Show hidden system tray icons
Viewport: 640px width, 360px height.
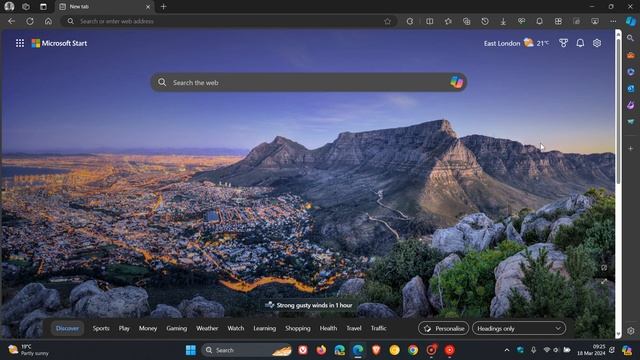coord(507,350)
